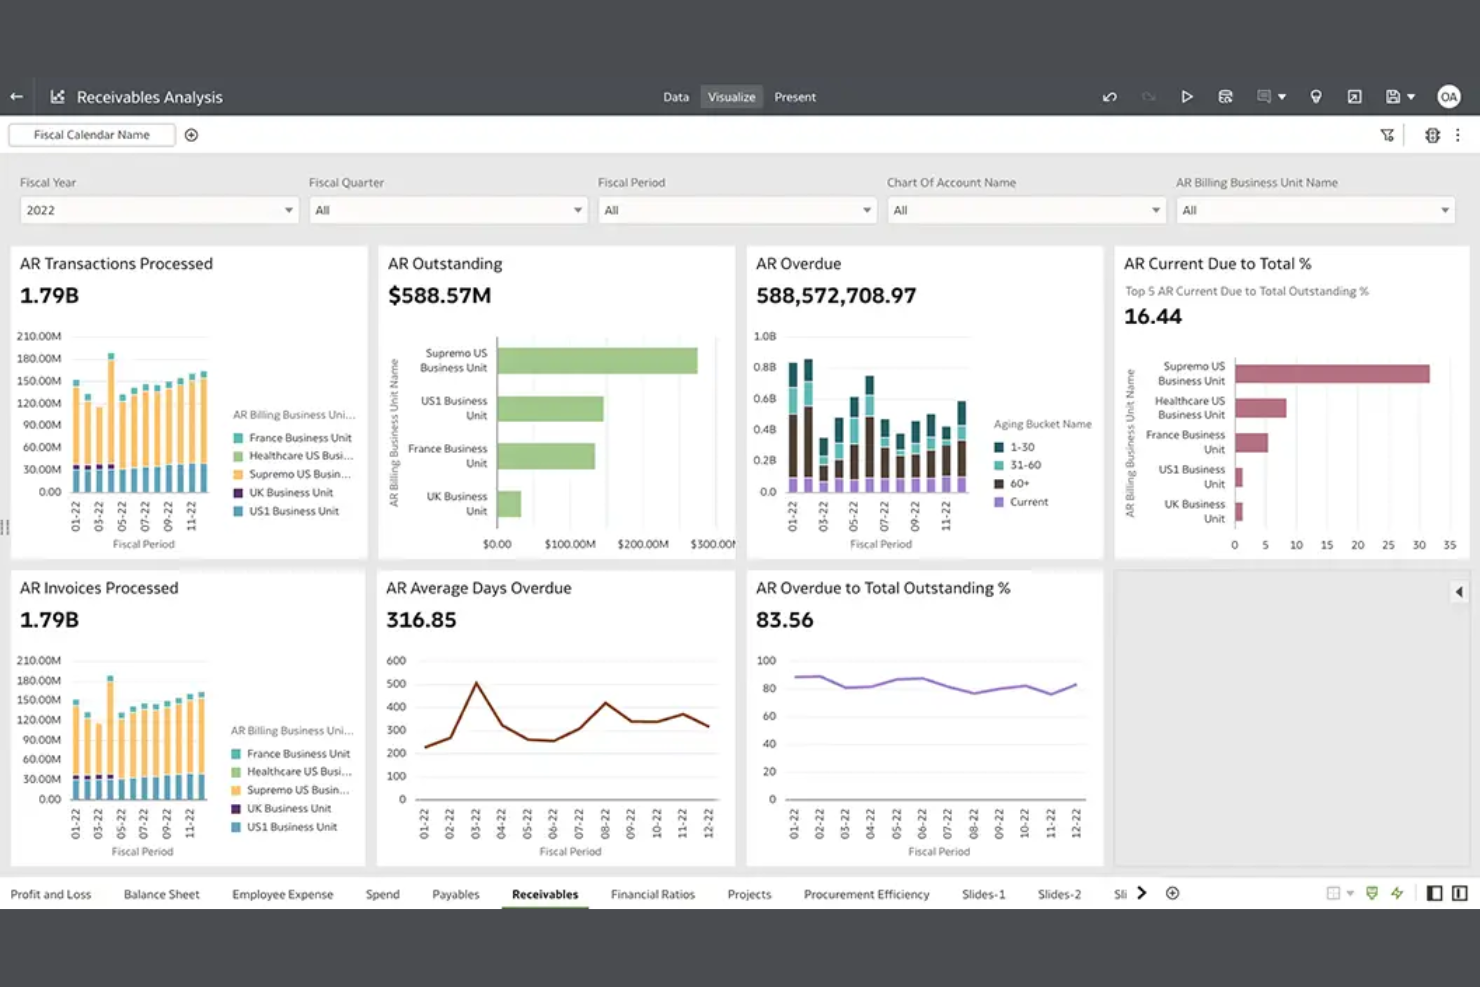
Task: Click UK Business Unit swatch in Invoices legend
Action: [x=237, y=809]
